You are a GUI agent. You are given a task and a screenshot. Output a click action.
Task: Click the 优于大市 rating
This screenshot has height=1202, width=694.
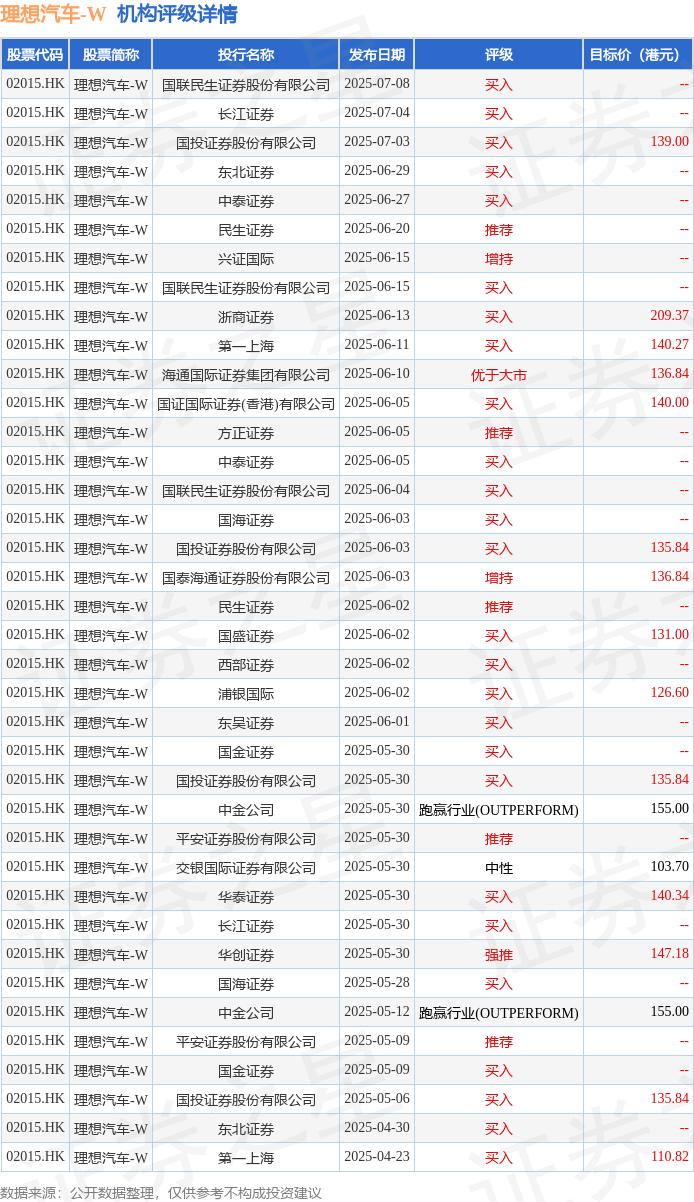coord(498,375)
